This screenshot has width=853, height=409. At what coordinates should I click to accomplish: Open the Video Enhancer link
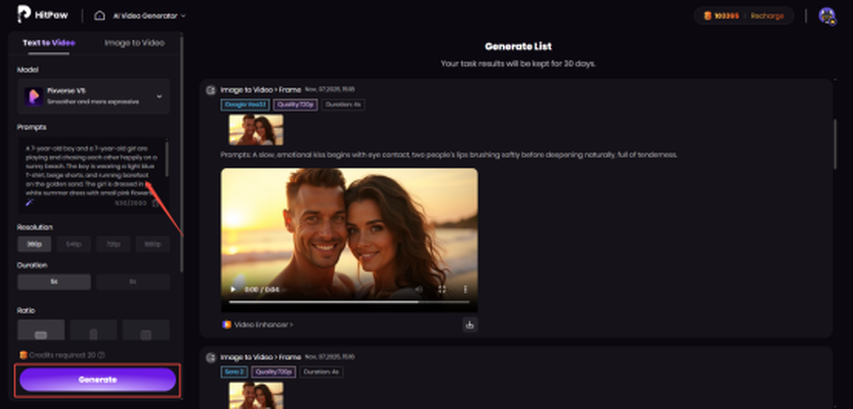[x=258, y=325]
